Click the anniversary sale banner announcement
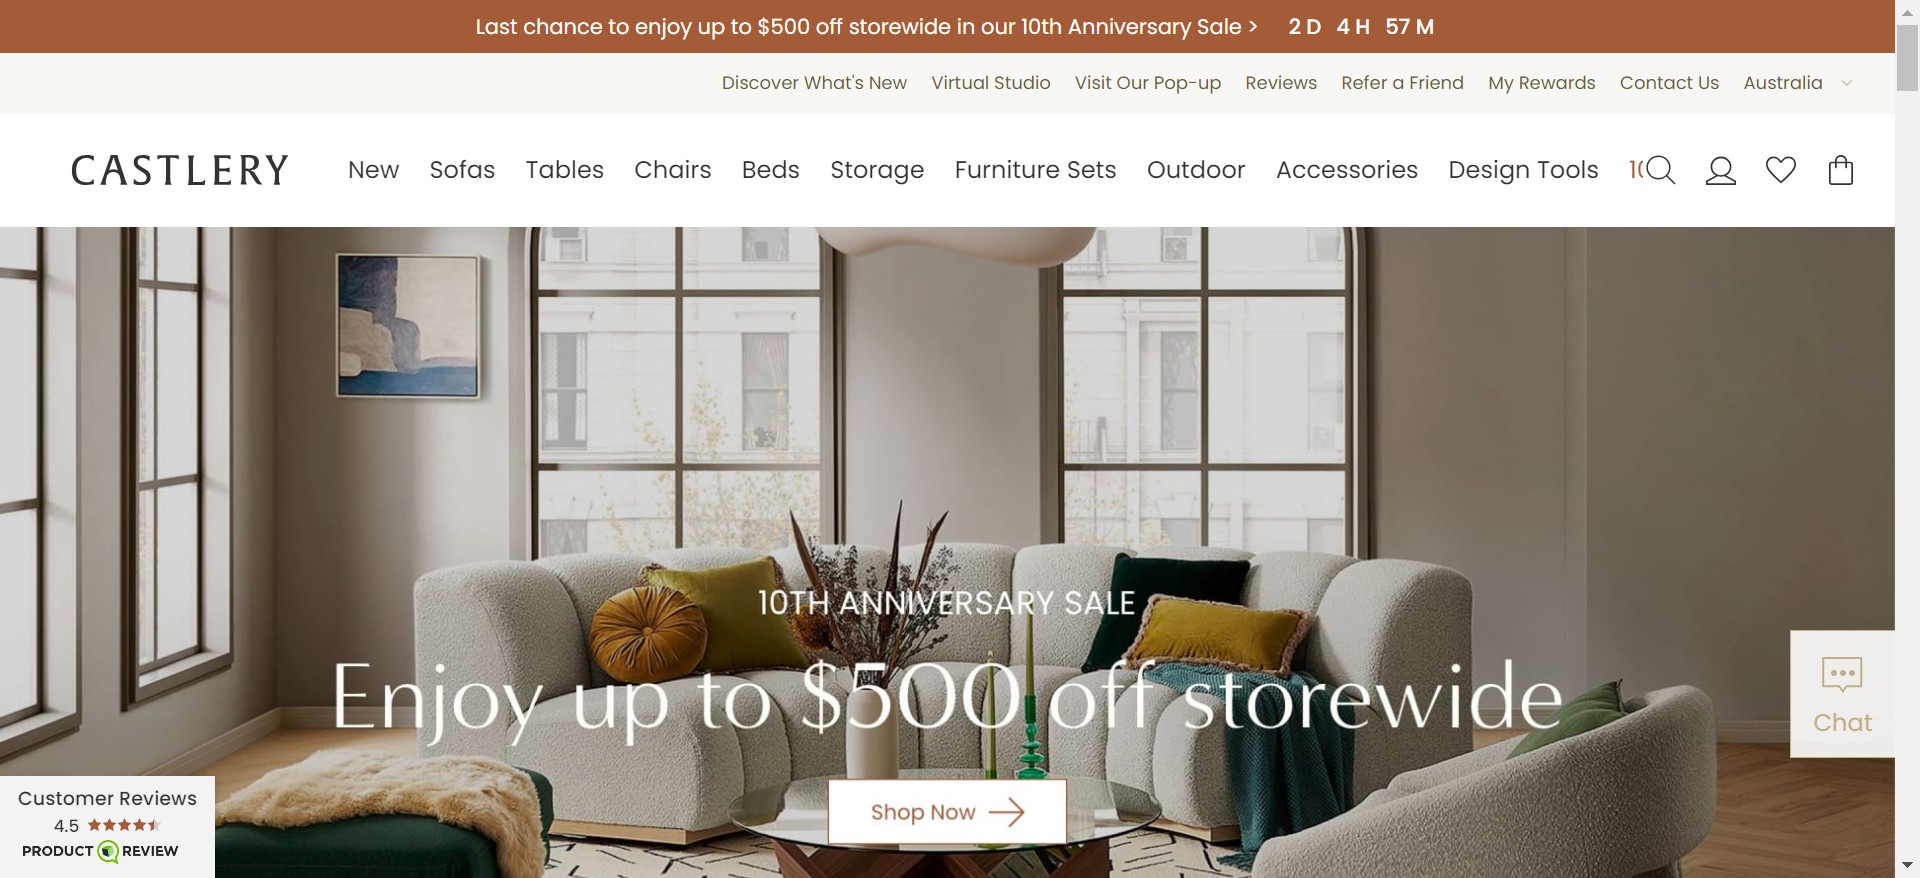Screen dimensions: 1920x878 point(866,27)
